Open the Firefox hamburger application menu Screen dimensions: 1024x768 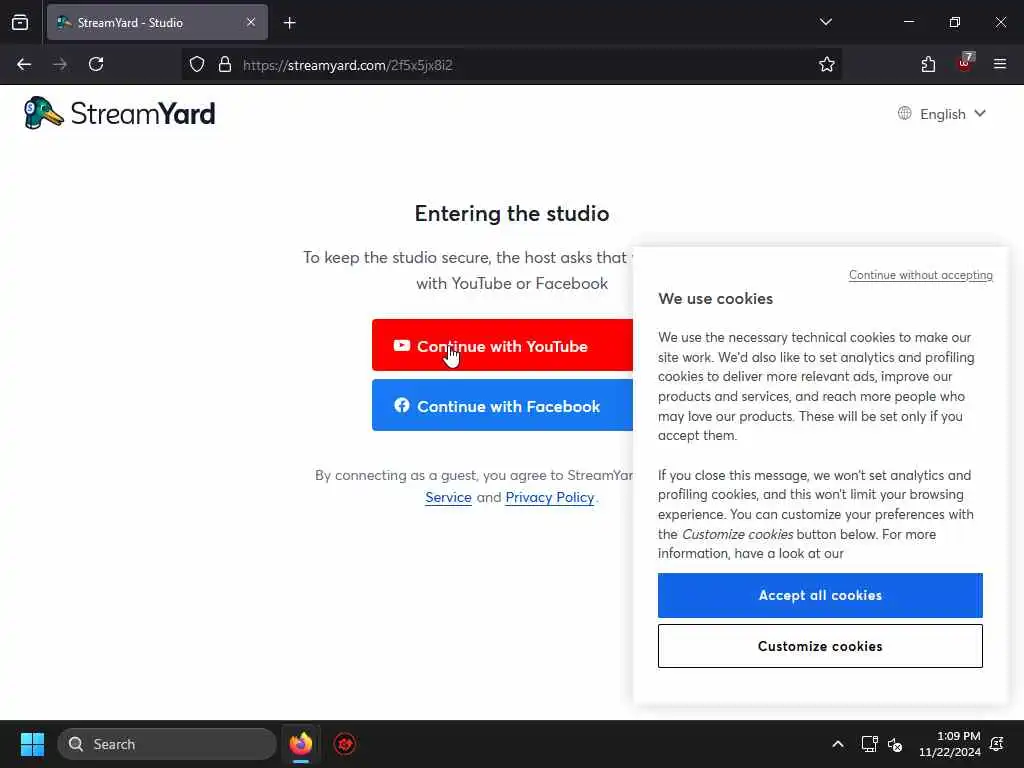[x=1000, y=64]
